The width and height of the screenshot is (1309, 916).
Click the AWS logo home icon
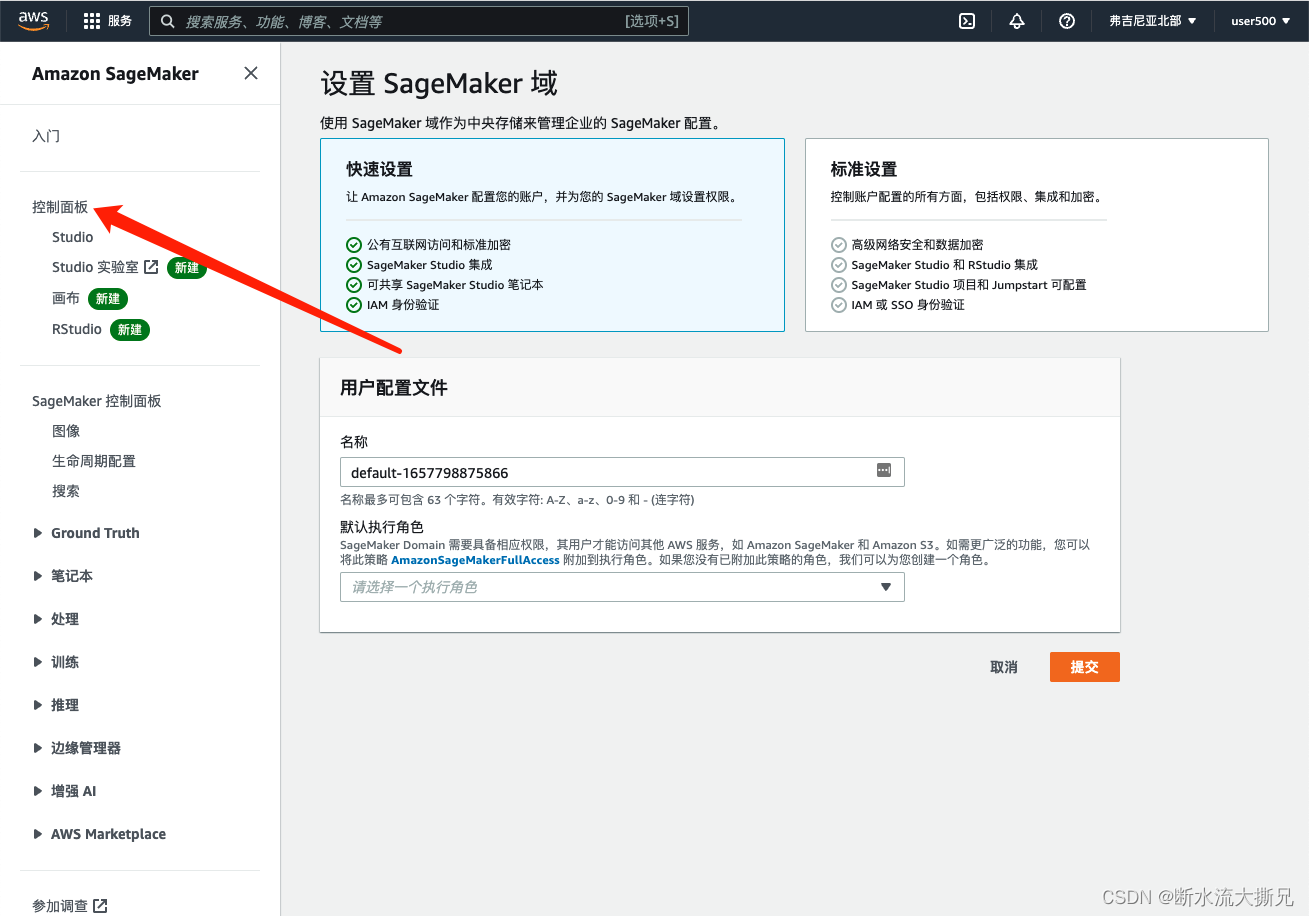click(x=33, y=20)
